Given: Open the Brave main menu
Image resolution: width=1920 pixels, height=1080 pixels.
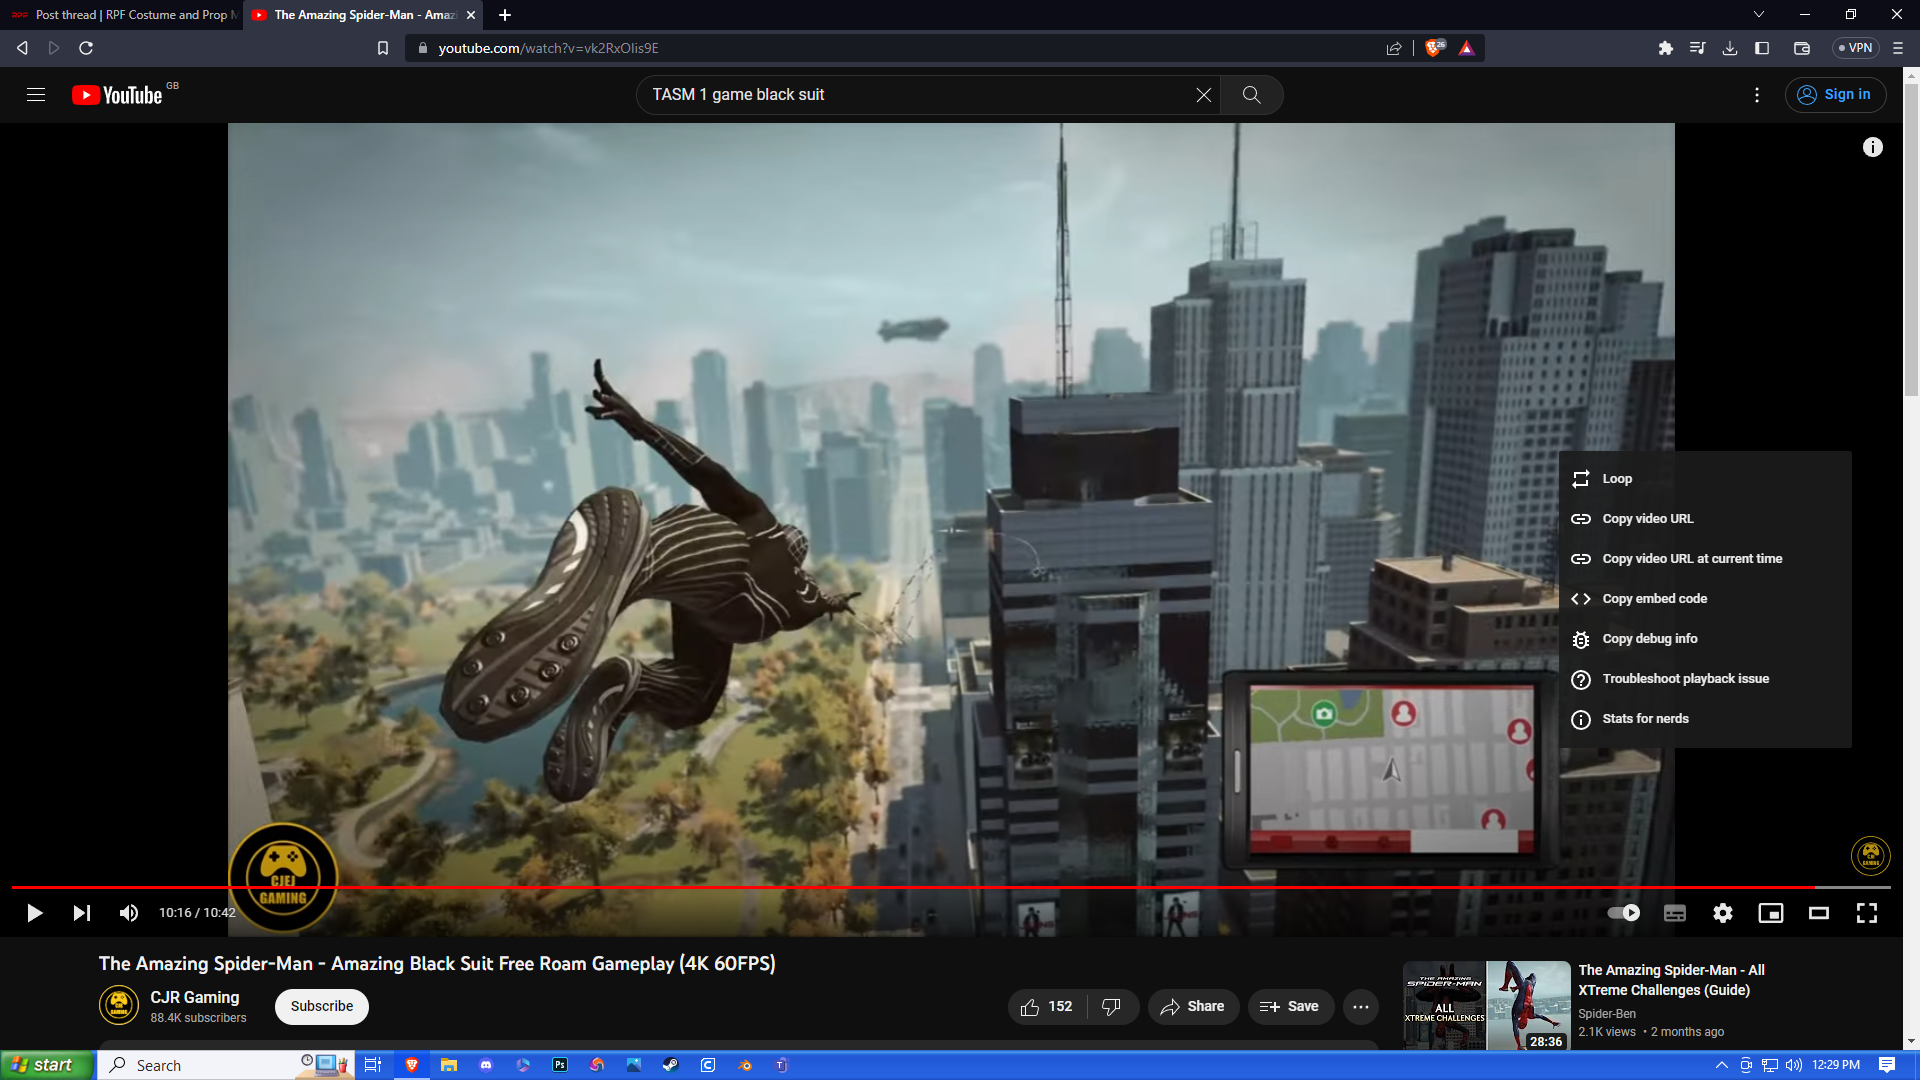Looking at the screenshot, I should coord(1898,48).
